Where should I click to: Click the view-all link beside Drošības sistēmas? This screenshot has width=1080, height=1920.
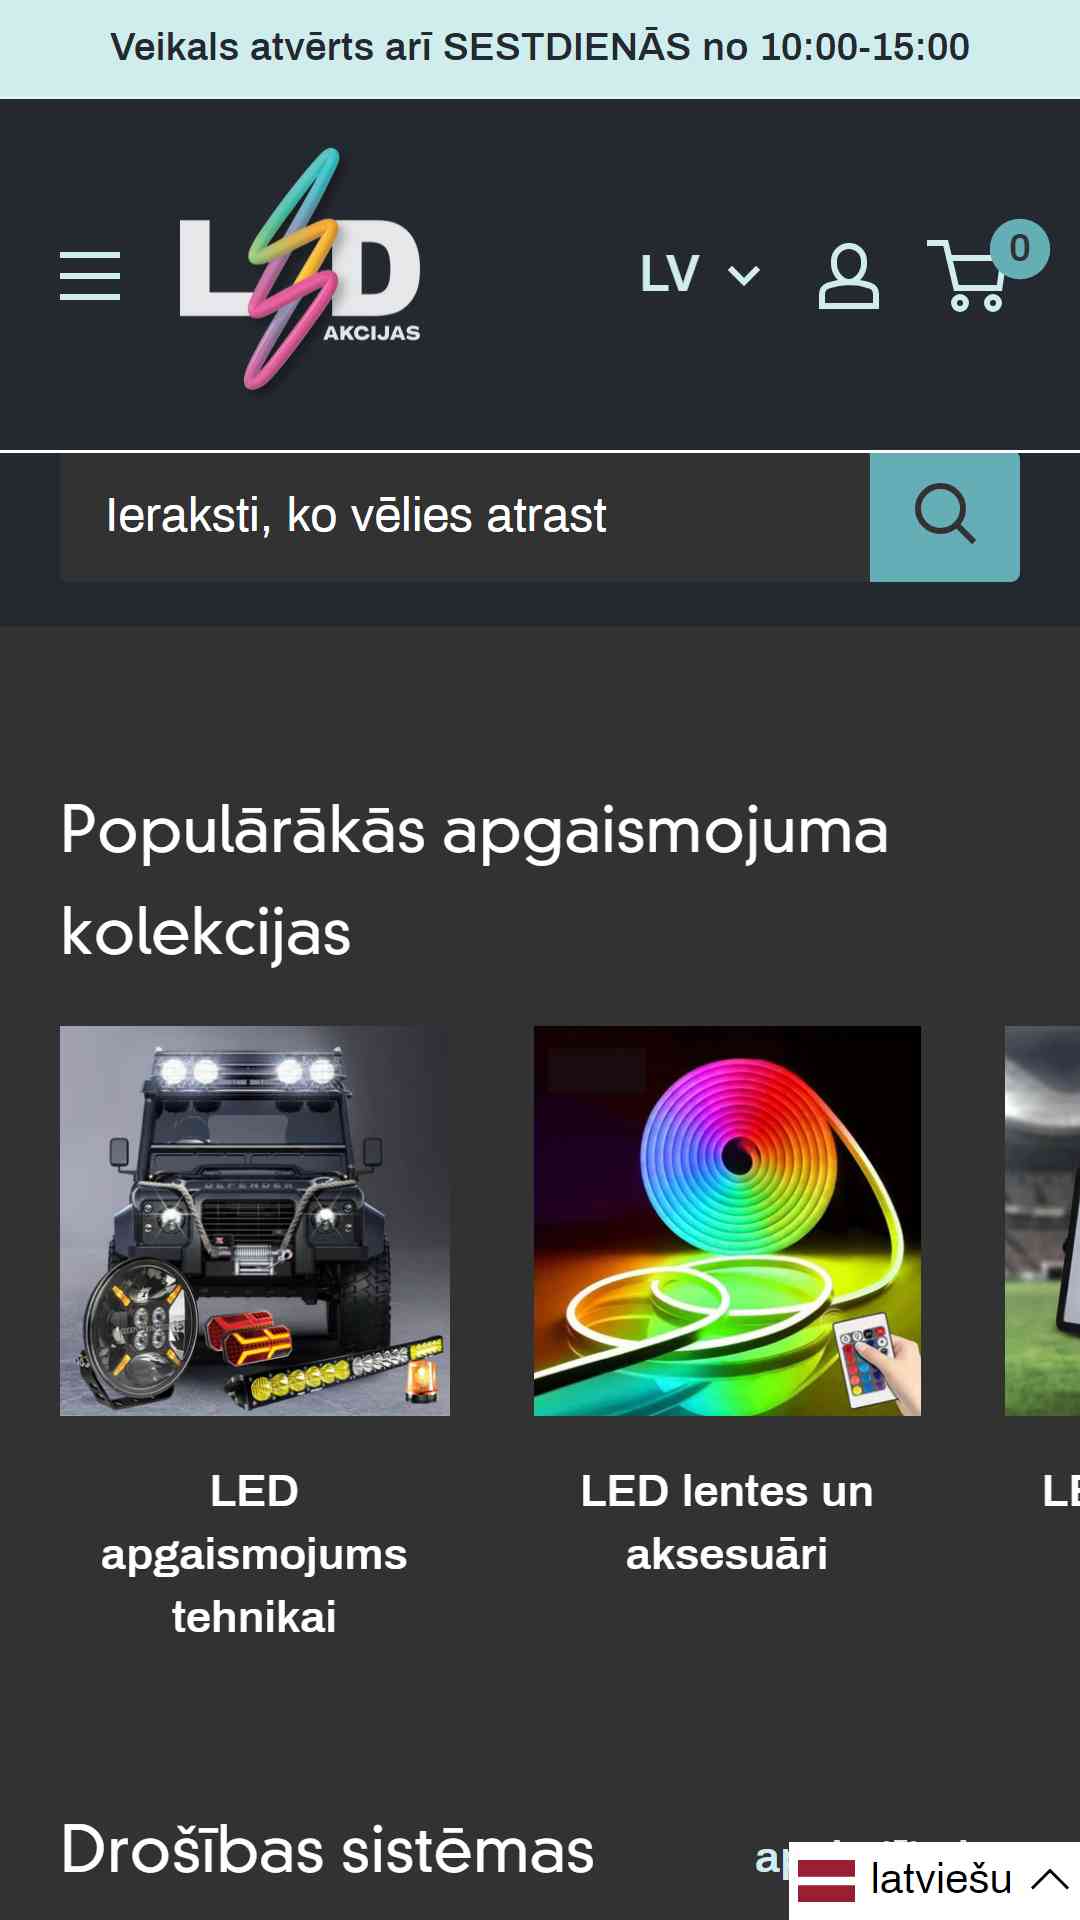click(x=772, y=1858)
